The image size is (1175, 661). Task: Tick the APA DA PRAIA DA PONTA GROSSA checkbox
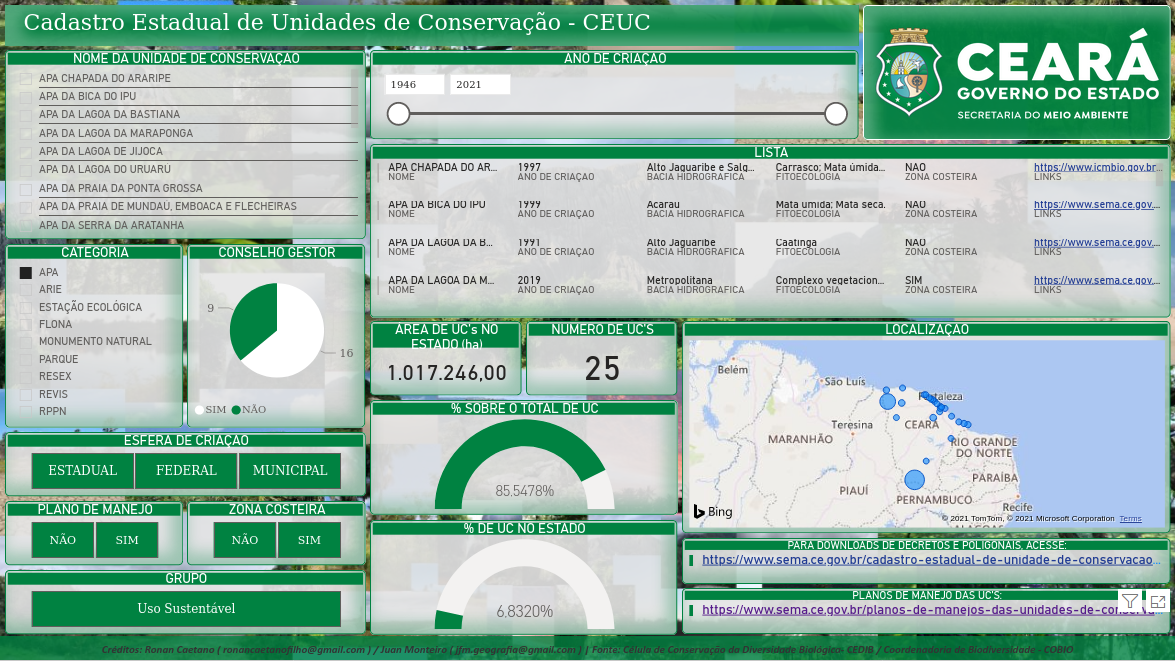[x=26, y=189]
